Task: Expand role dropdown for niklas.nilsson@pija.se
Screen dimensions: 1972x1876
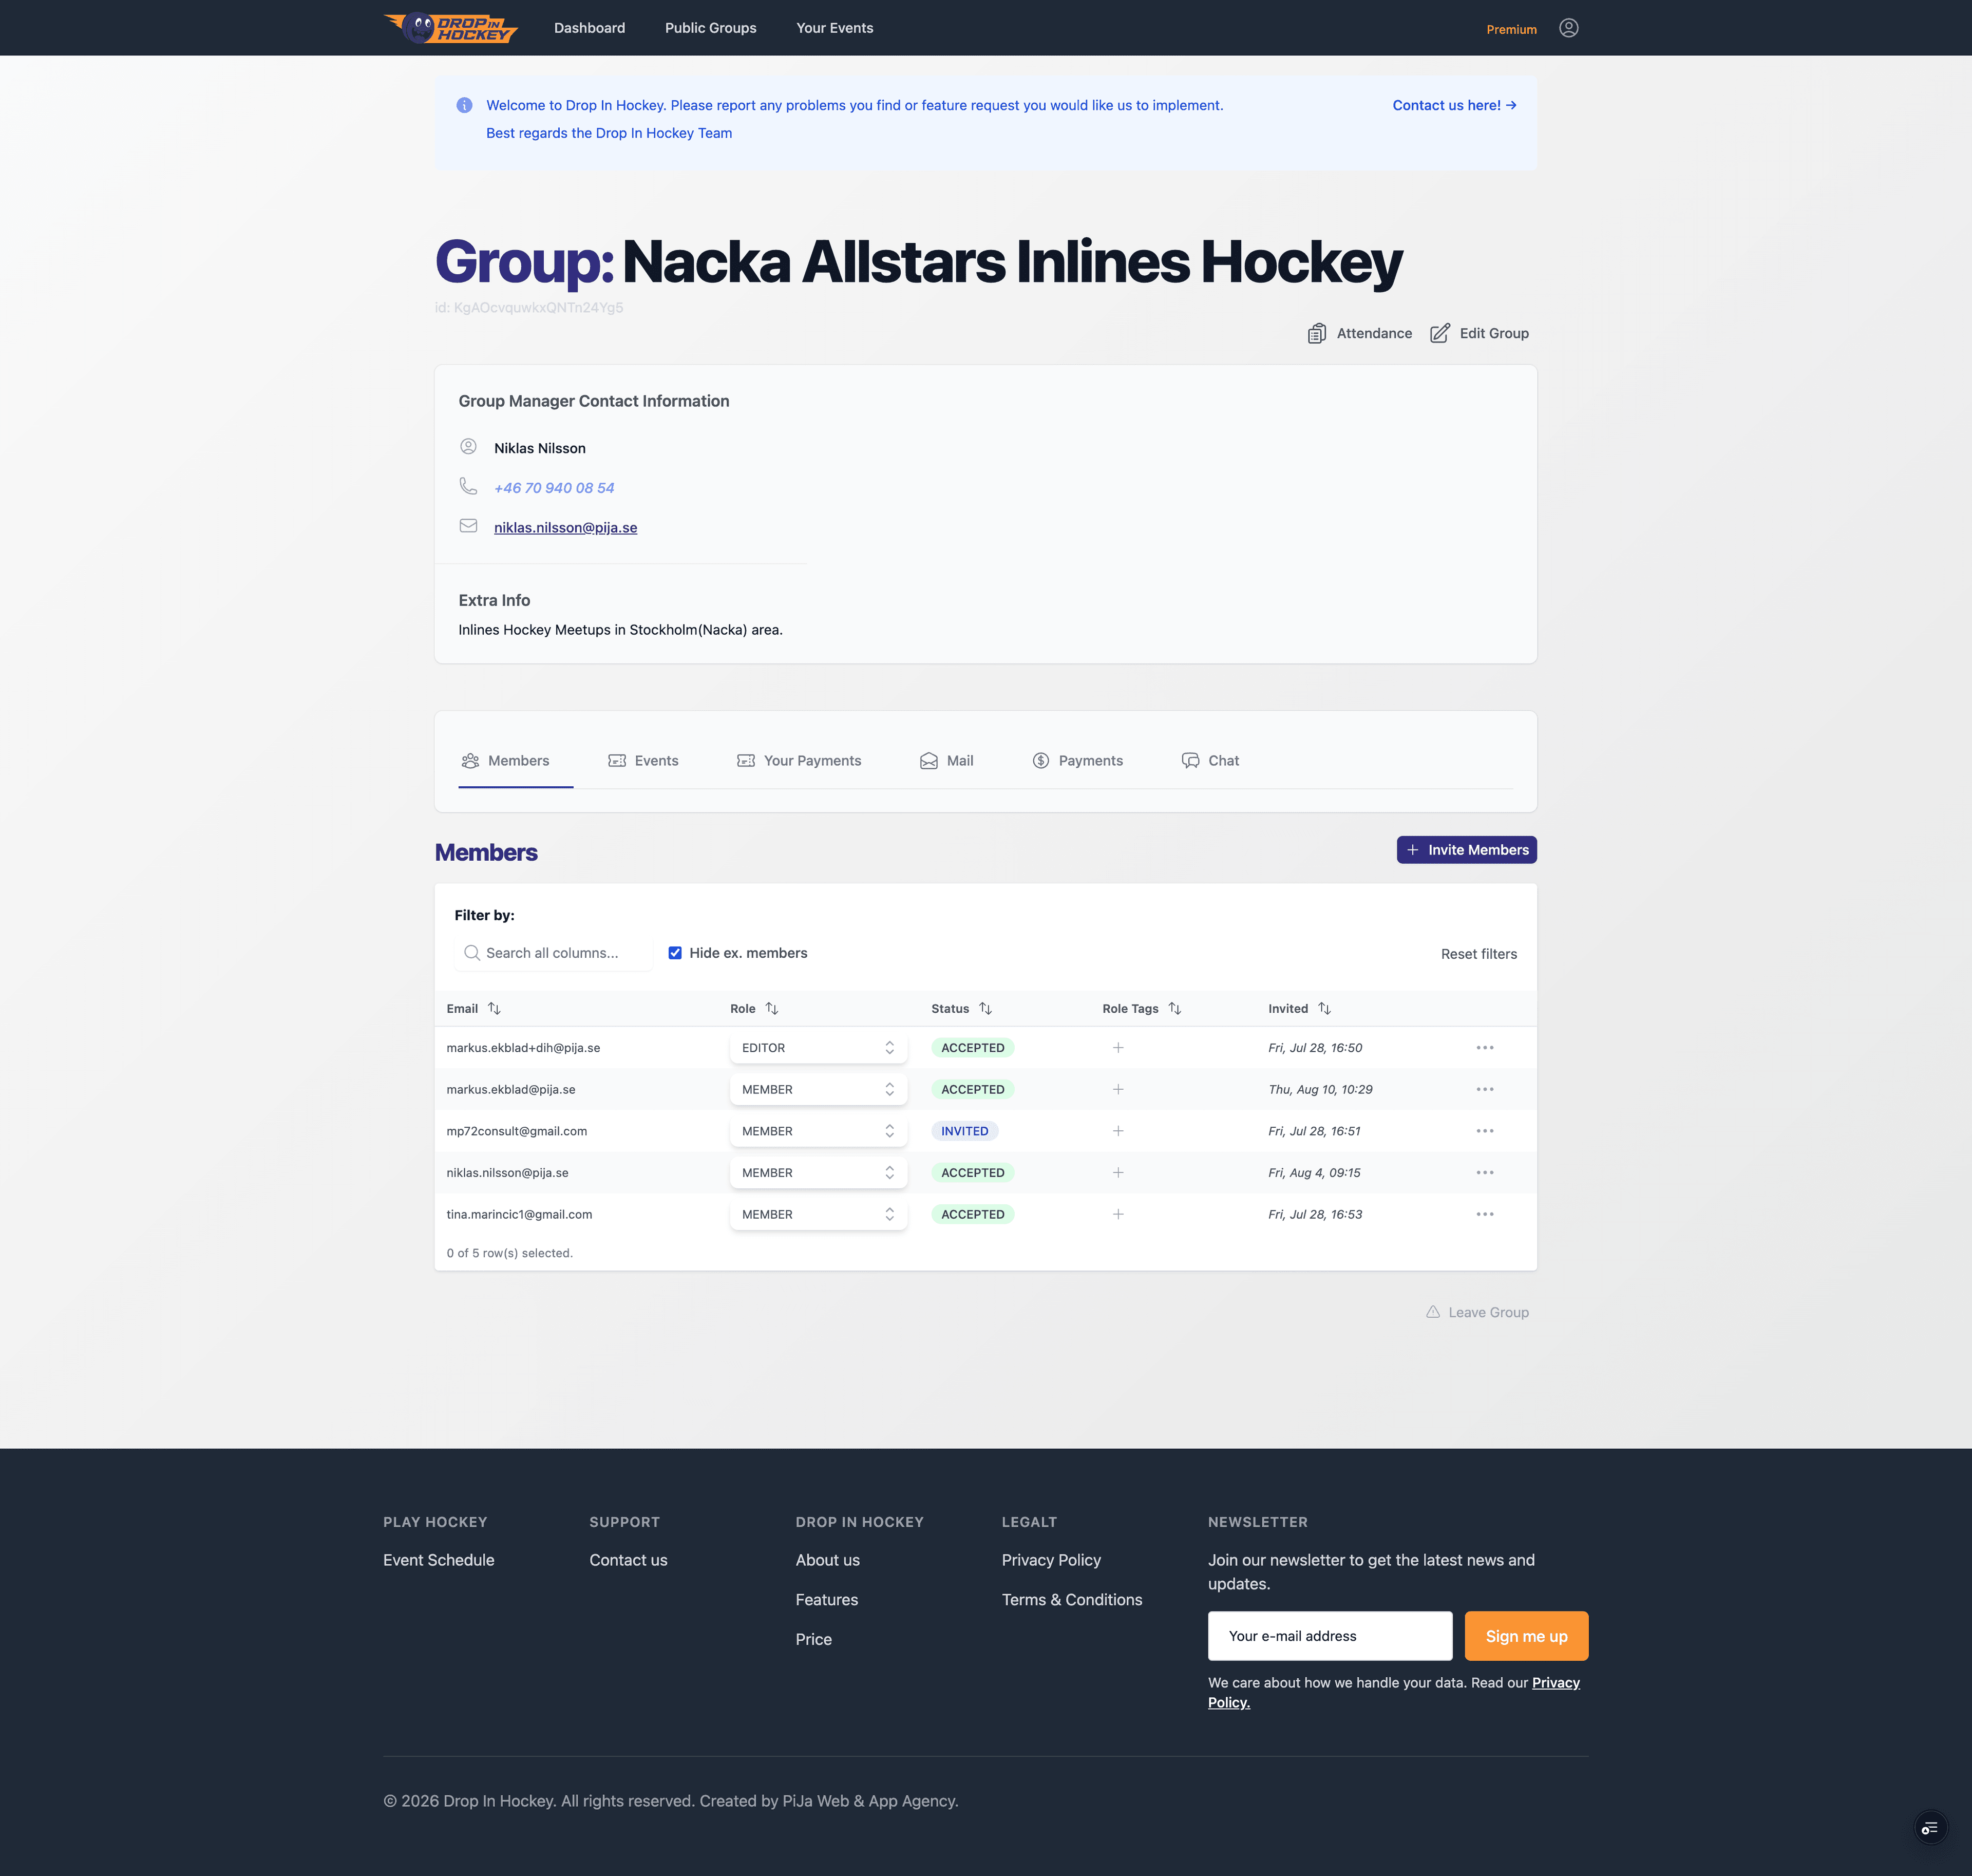Action: 818,1173
